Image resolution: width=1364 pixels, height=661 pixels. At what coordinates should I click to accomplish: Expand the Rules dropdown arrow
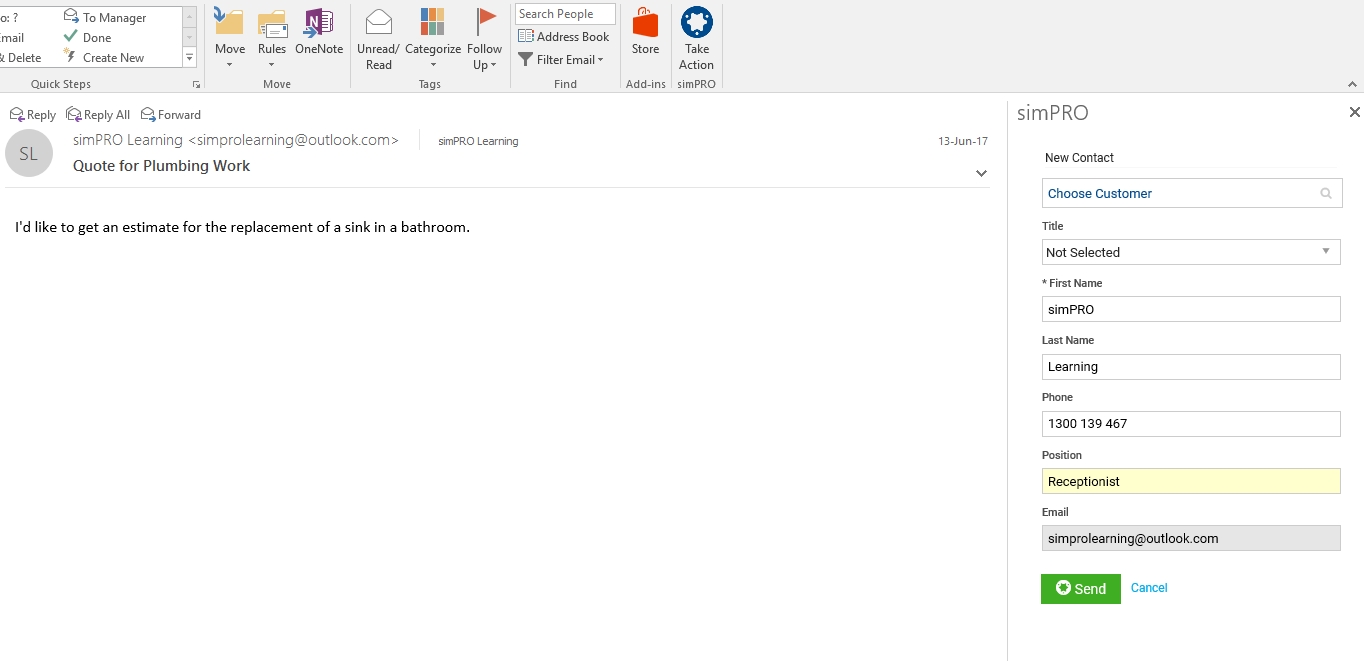[272, 65]
